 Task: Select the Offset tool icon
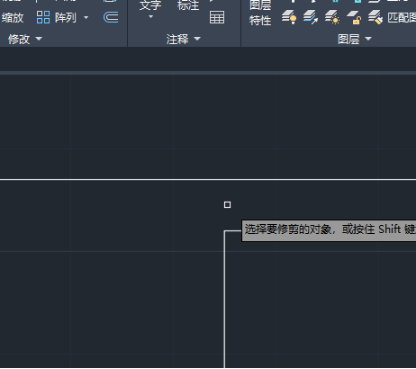pyautogui.click(x=111, y=17)
